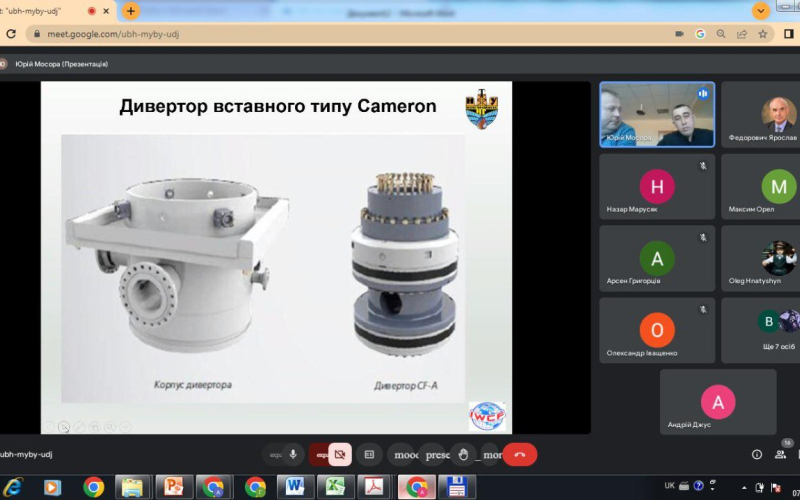Open meeting details info icon
This screenshot has width=800, height=500.
pos(757,455)
